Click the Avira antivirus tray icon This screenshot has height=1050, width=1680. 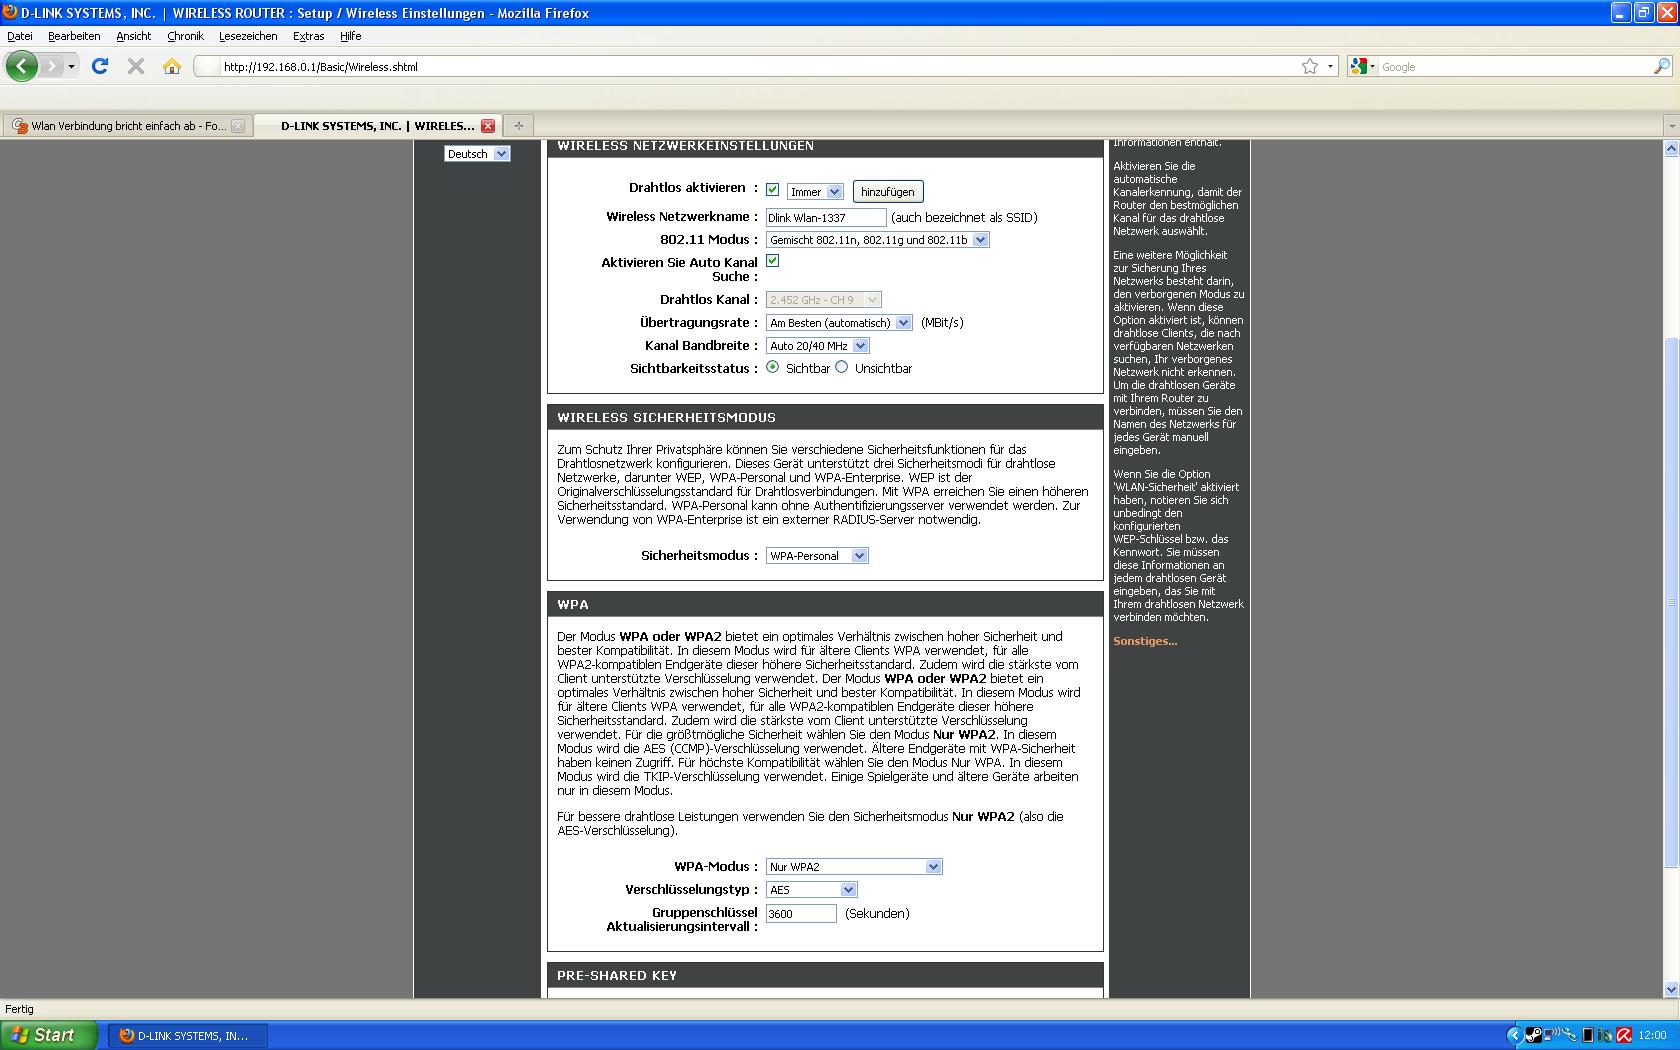pyautogui.click(x=1624, y=1035)
